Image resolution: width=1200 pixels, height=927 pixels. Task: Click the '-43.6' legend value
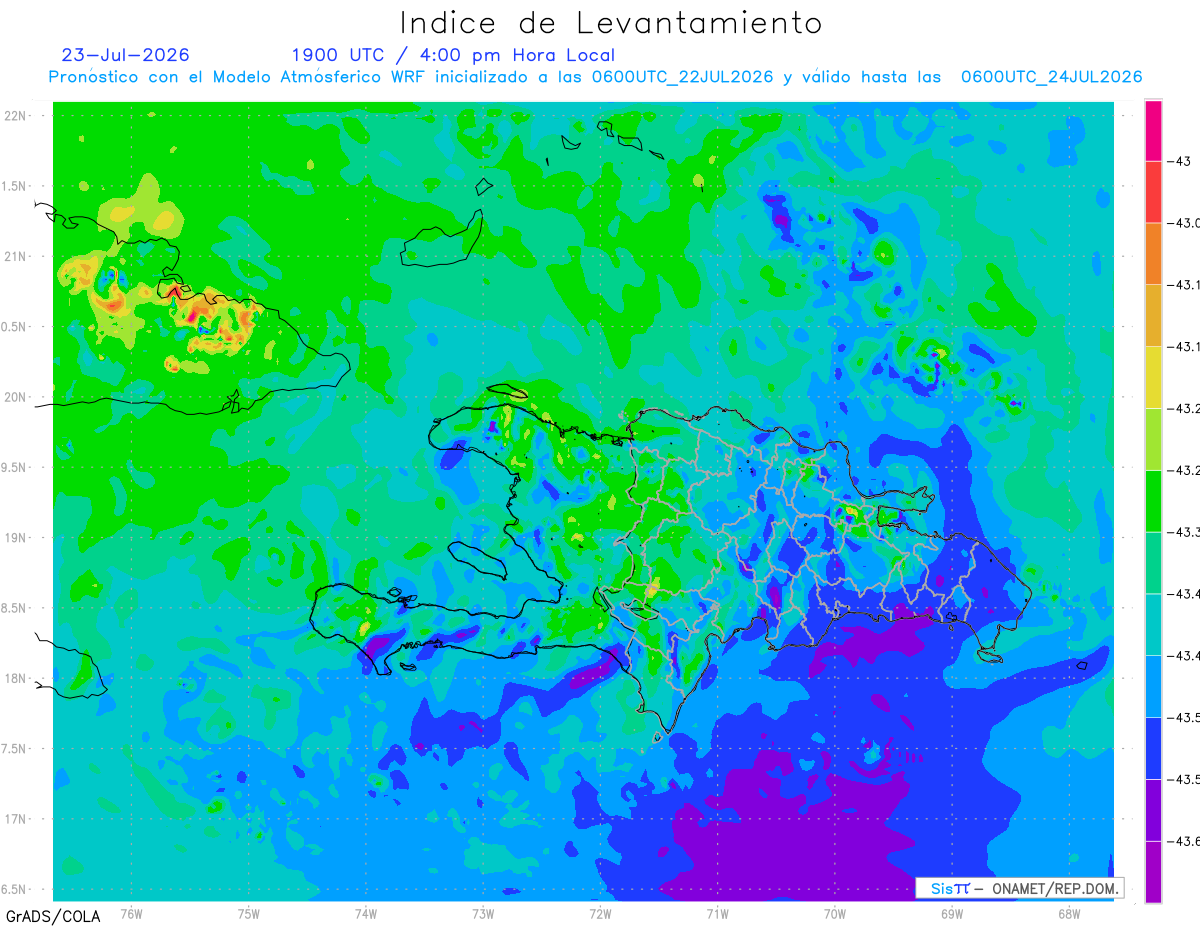(x=1184, y=841)
